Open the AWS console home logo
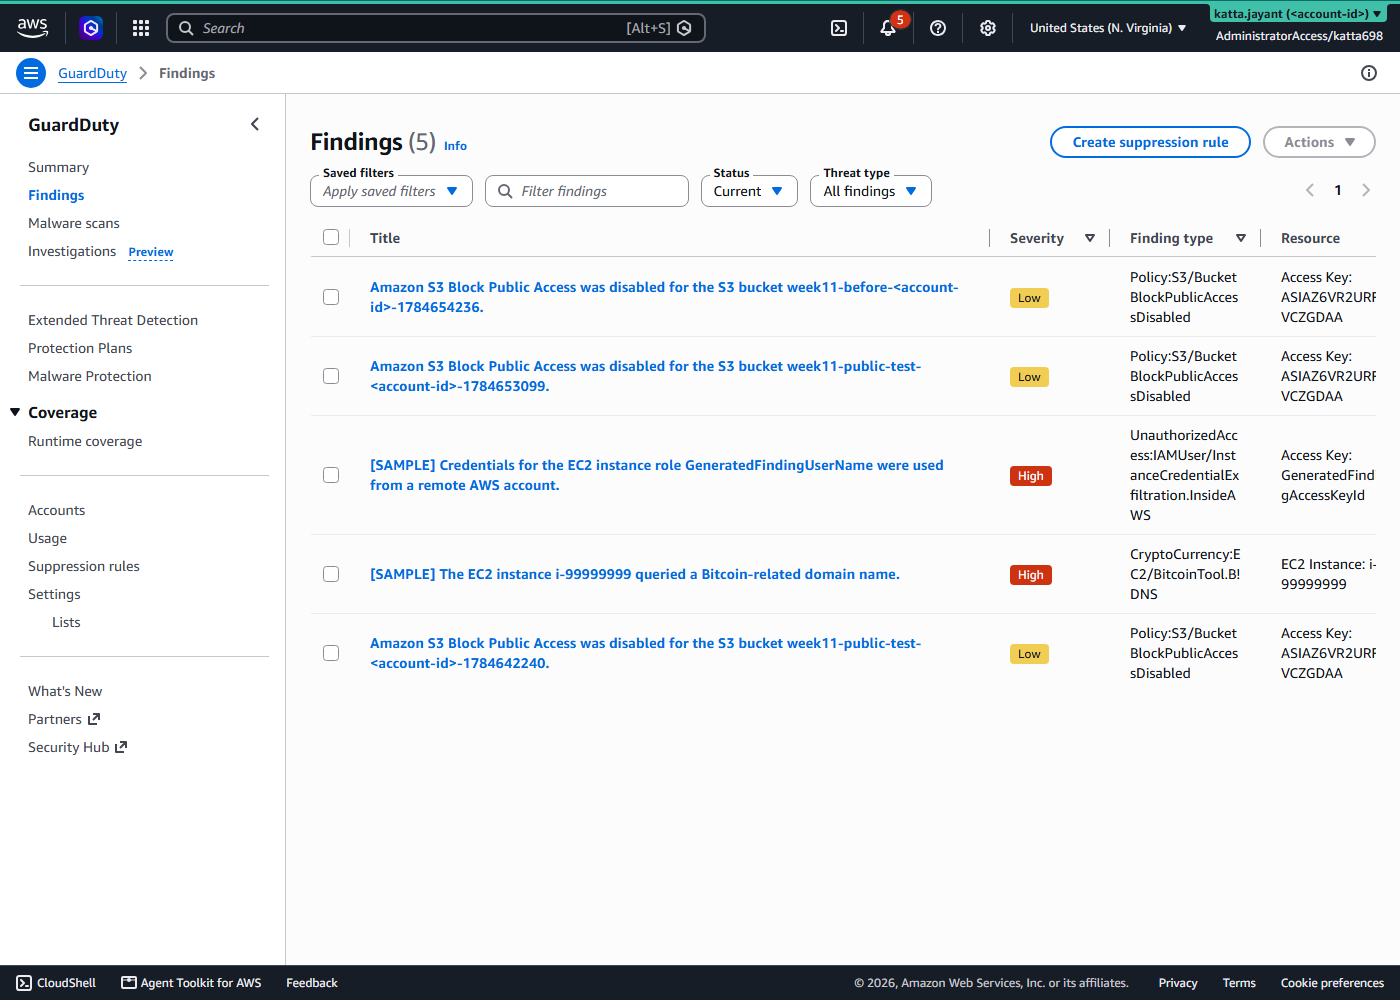Image resolution: width=1400 pixels, height=1000 pixels. coord(32,28)
